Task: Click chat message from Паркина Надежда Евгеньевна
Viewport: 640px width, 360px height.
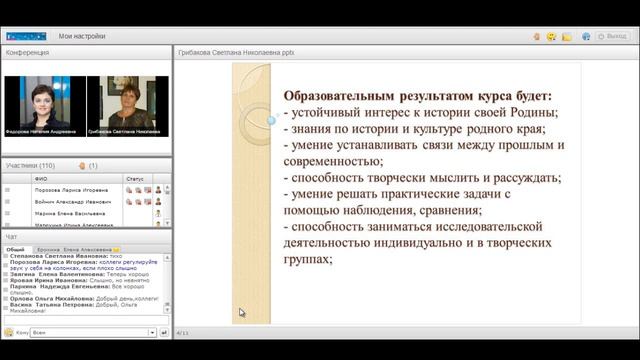Action: click(x=77, y=289)
